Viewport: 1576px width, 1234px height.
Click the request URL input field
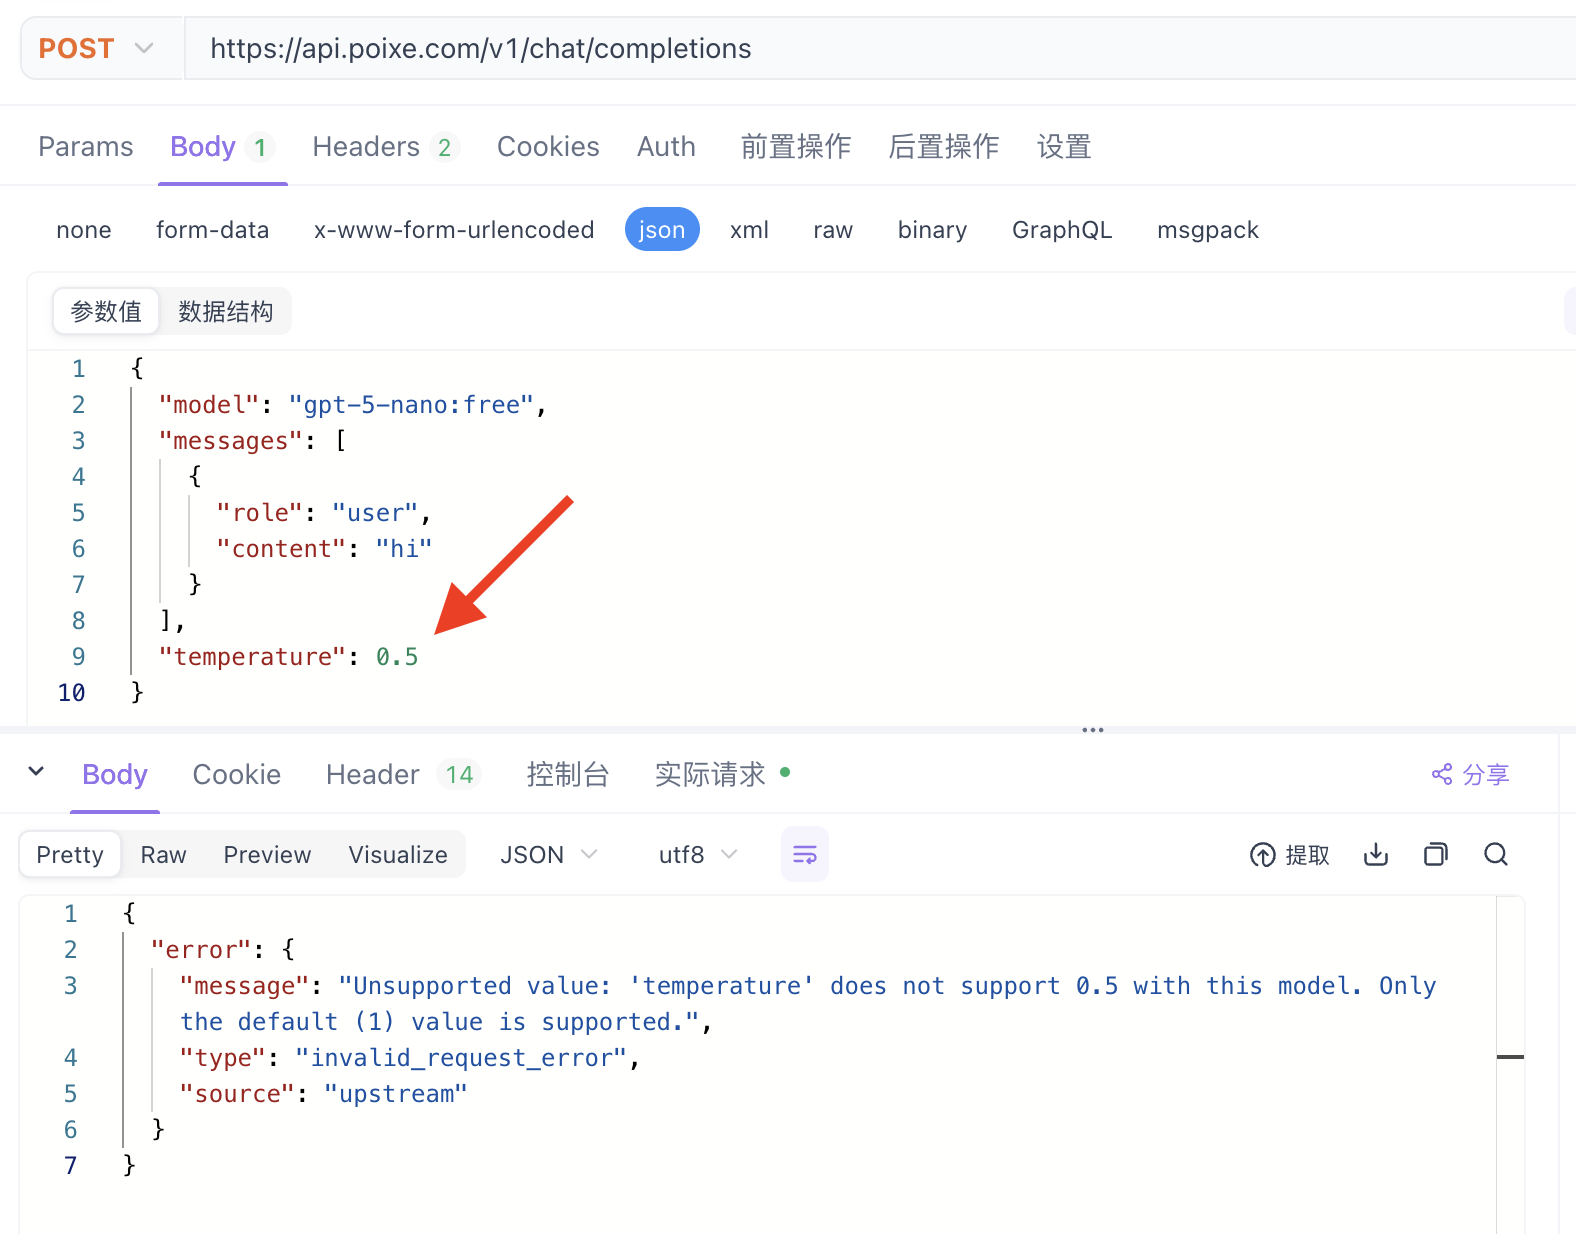click(x=880, y=48)
